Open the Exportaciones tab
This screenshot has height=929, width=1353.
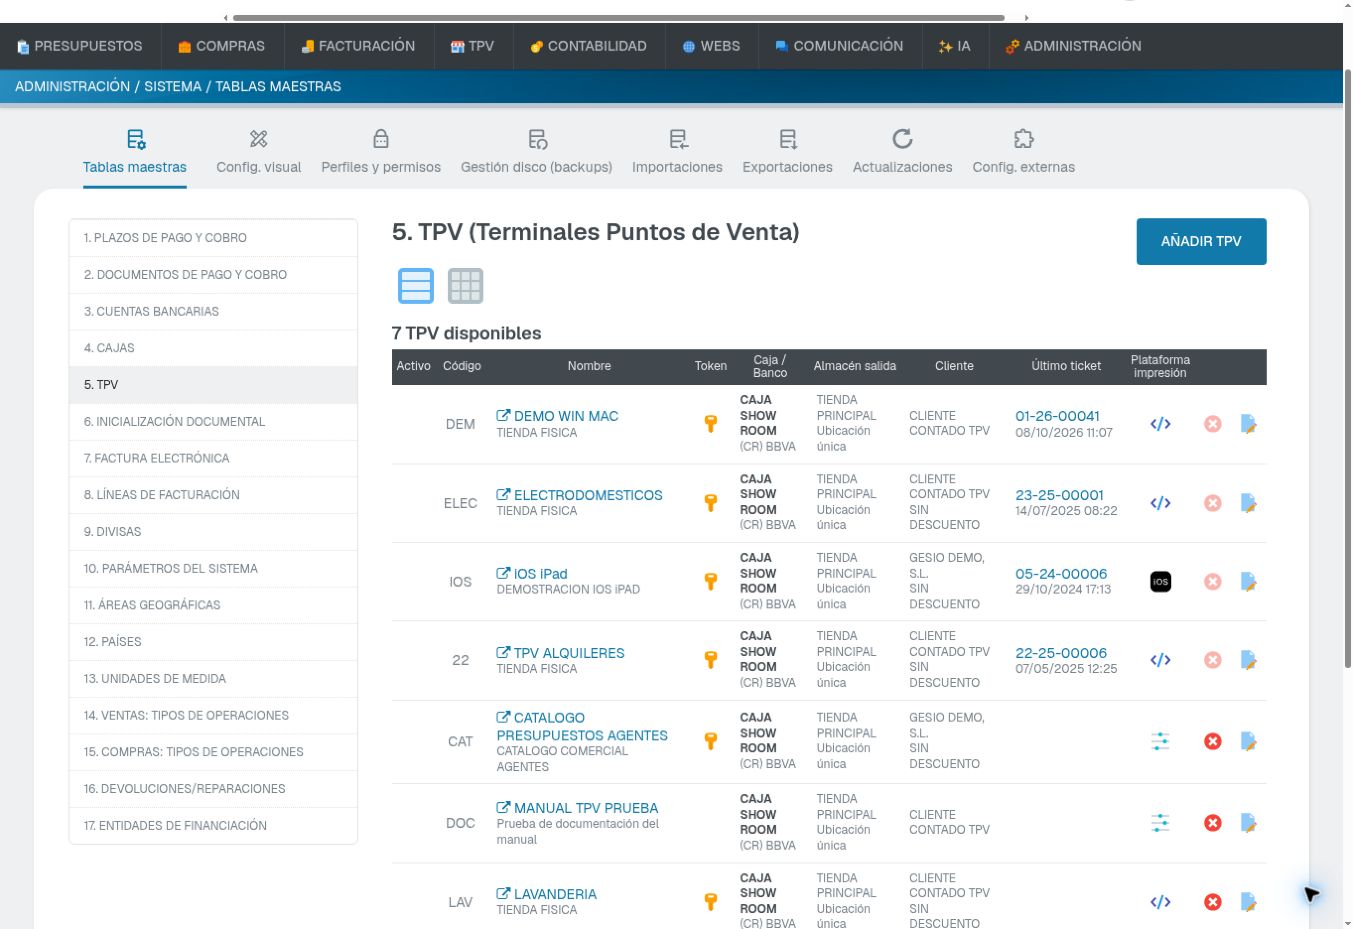coord(788,153)
